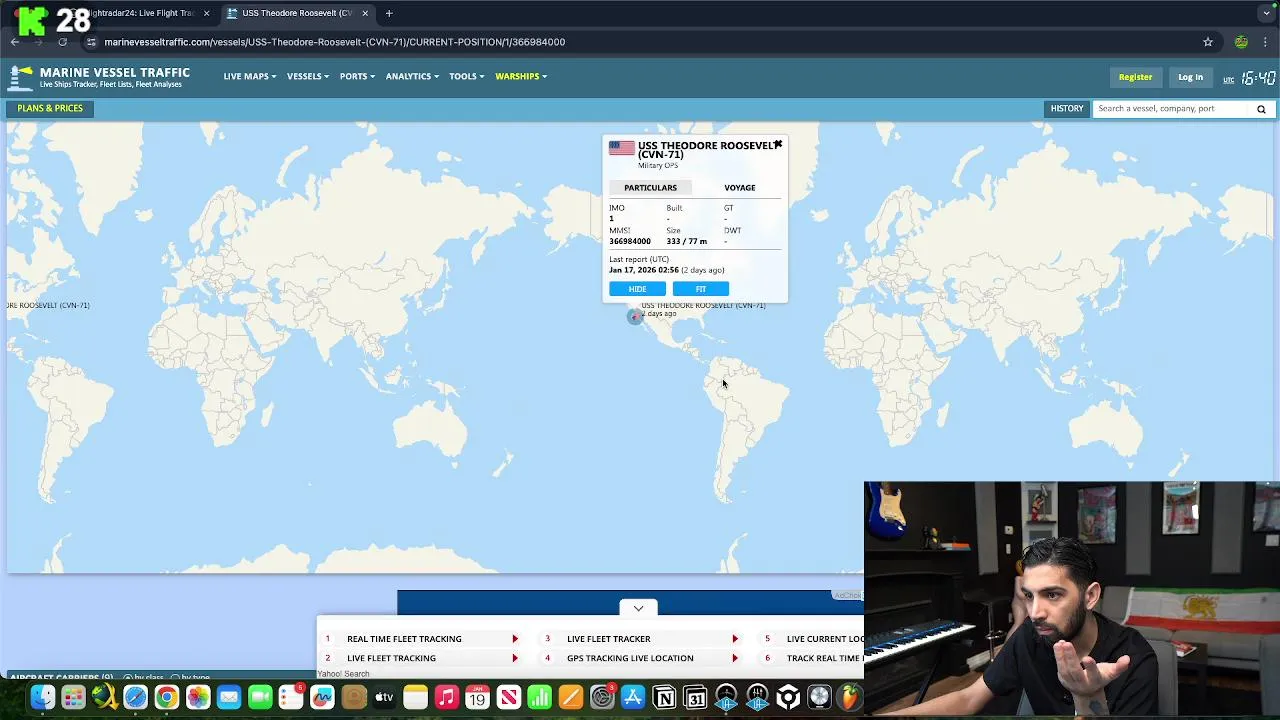Expand the Live Maps dropdown menu
This screenshot has width=1280, height=720.
coord(250,76)
